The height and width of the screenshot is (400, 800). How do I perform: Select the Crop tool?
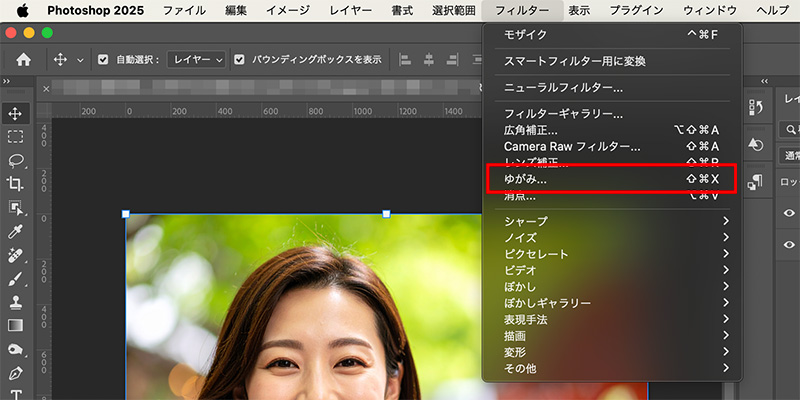point(15,184)
